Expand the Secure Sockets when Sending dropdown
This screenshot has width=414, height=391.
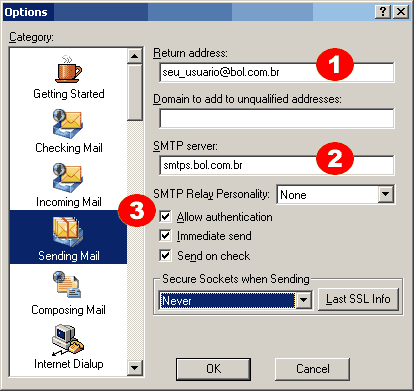pyautogui.click(x=303, y=300)
